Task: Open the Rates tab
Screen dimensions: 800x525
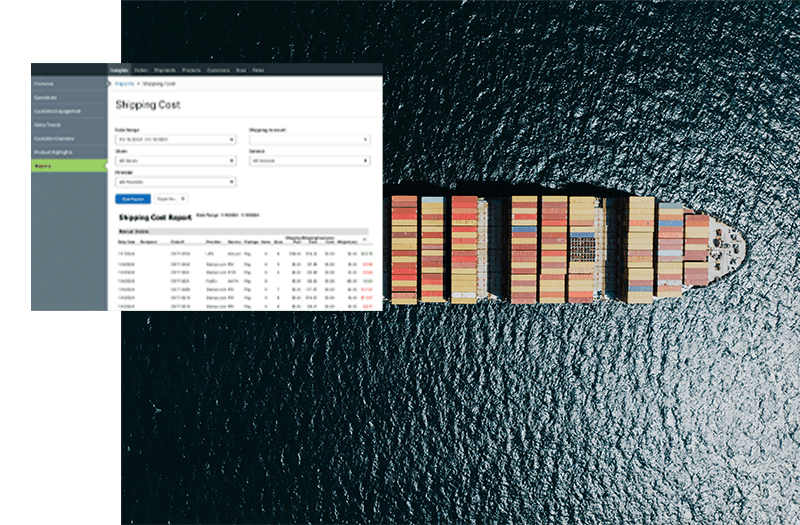Action: point(258,70)
